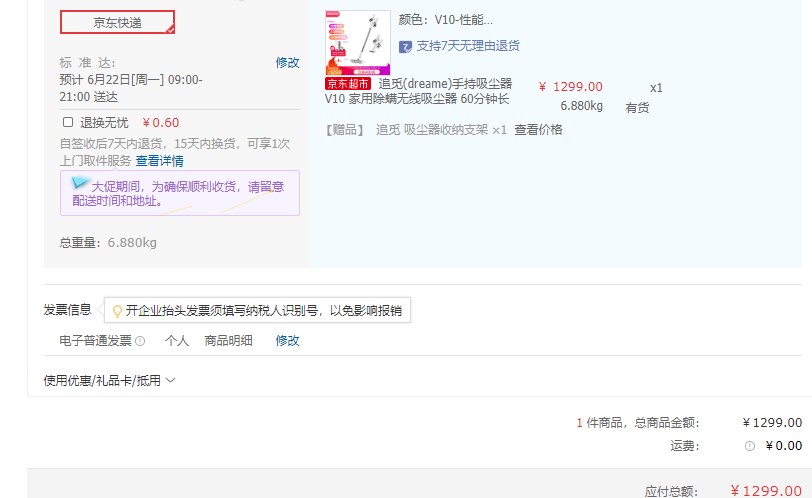Select the ¥1299.00 unit price
812x498 pixels.
571,86
